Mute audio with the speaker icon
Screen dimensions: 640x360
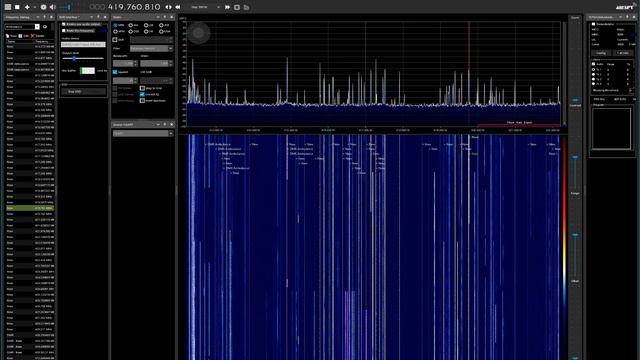pyautogui.click(x=53, y=7)
